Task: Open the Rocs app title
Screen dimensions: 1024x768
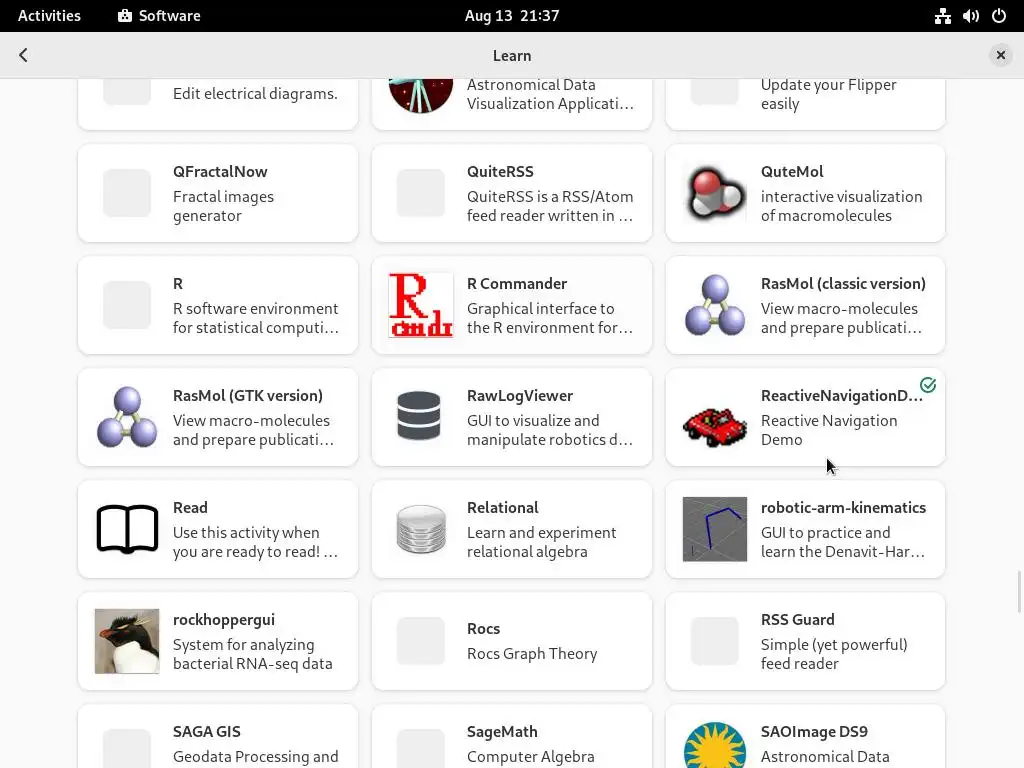Action: (483, 629)
